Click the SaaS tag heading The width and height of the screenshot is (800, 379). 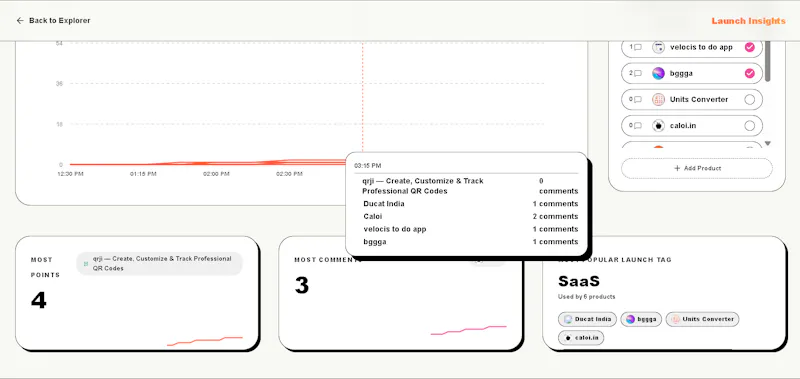click(579, 281)
